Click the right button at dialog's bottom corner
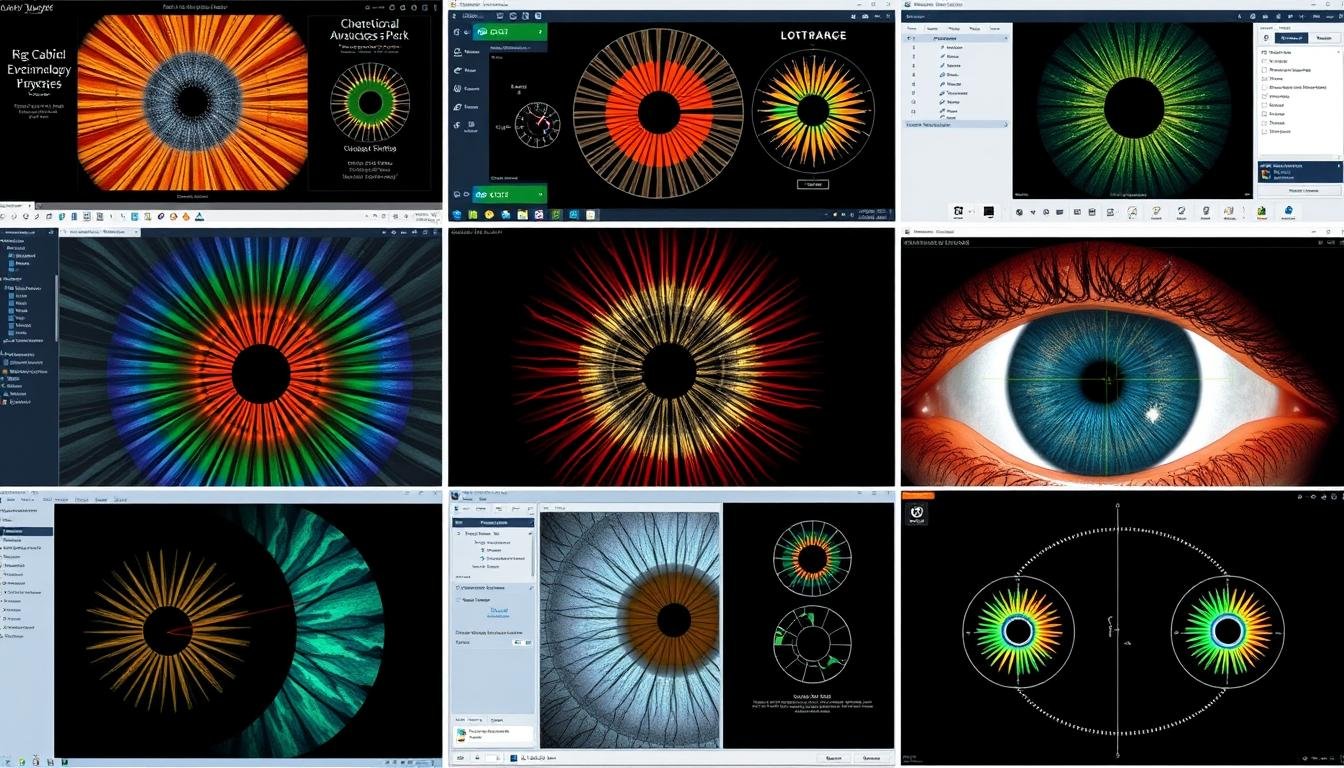Image resolution: width=1344 pixels, height=768 pixels. (x=867, y=758)
